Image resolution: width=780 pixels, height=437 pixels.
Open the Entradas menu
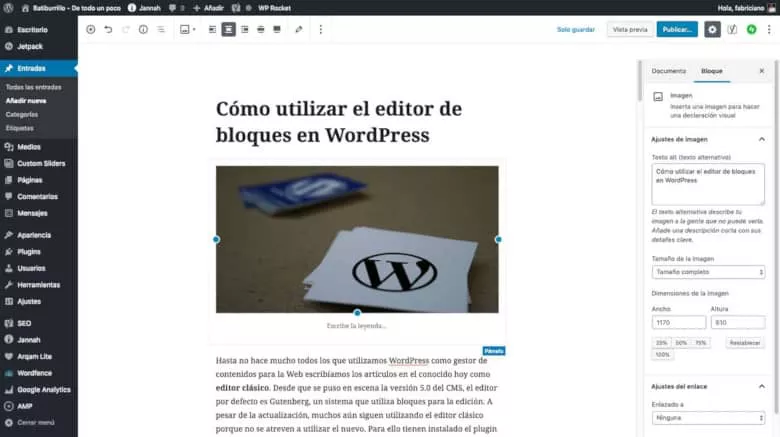click(39, 68)
